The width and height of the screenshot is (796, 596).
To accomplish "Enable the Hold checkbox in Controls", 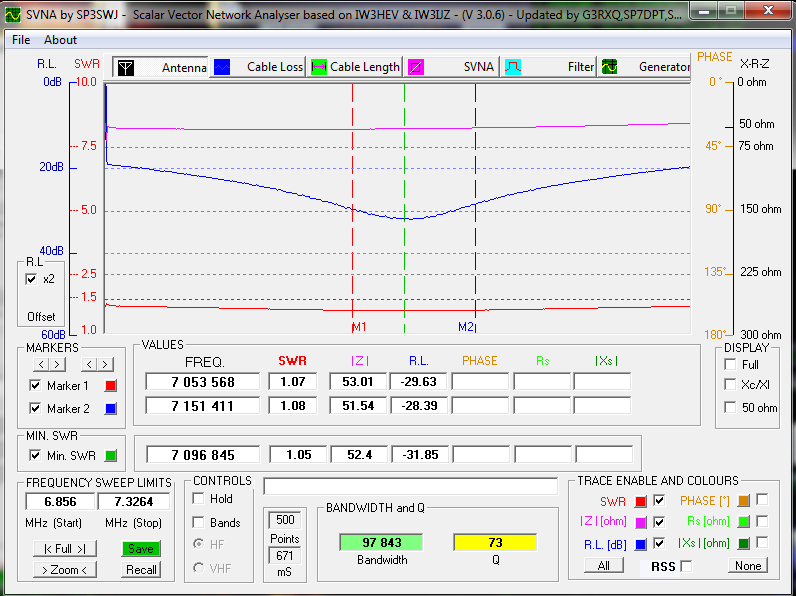I will [x=198, y=498].
